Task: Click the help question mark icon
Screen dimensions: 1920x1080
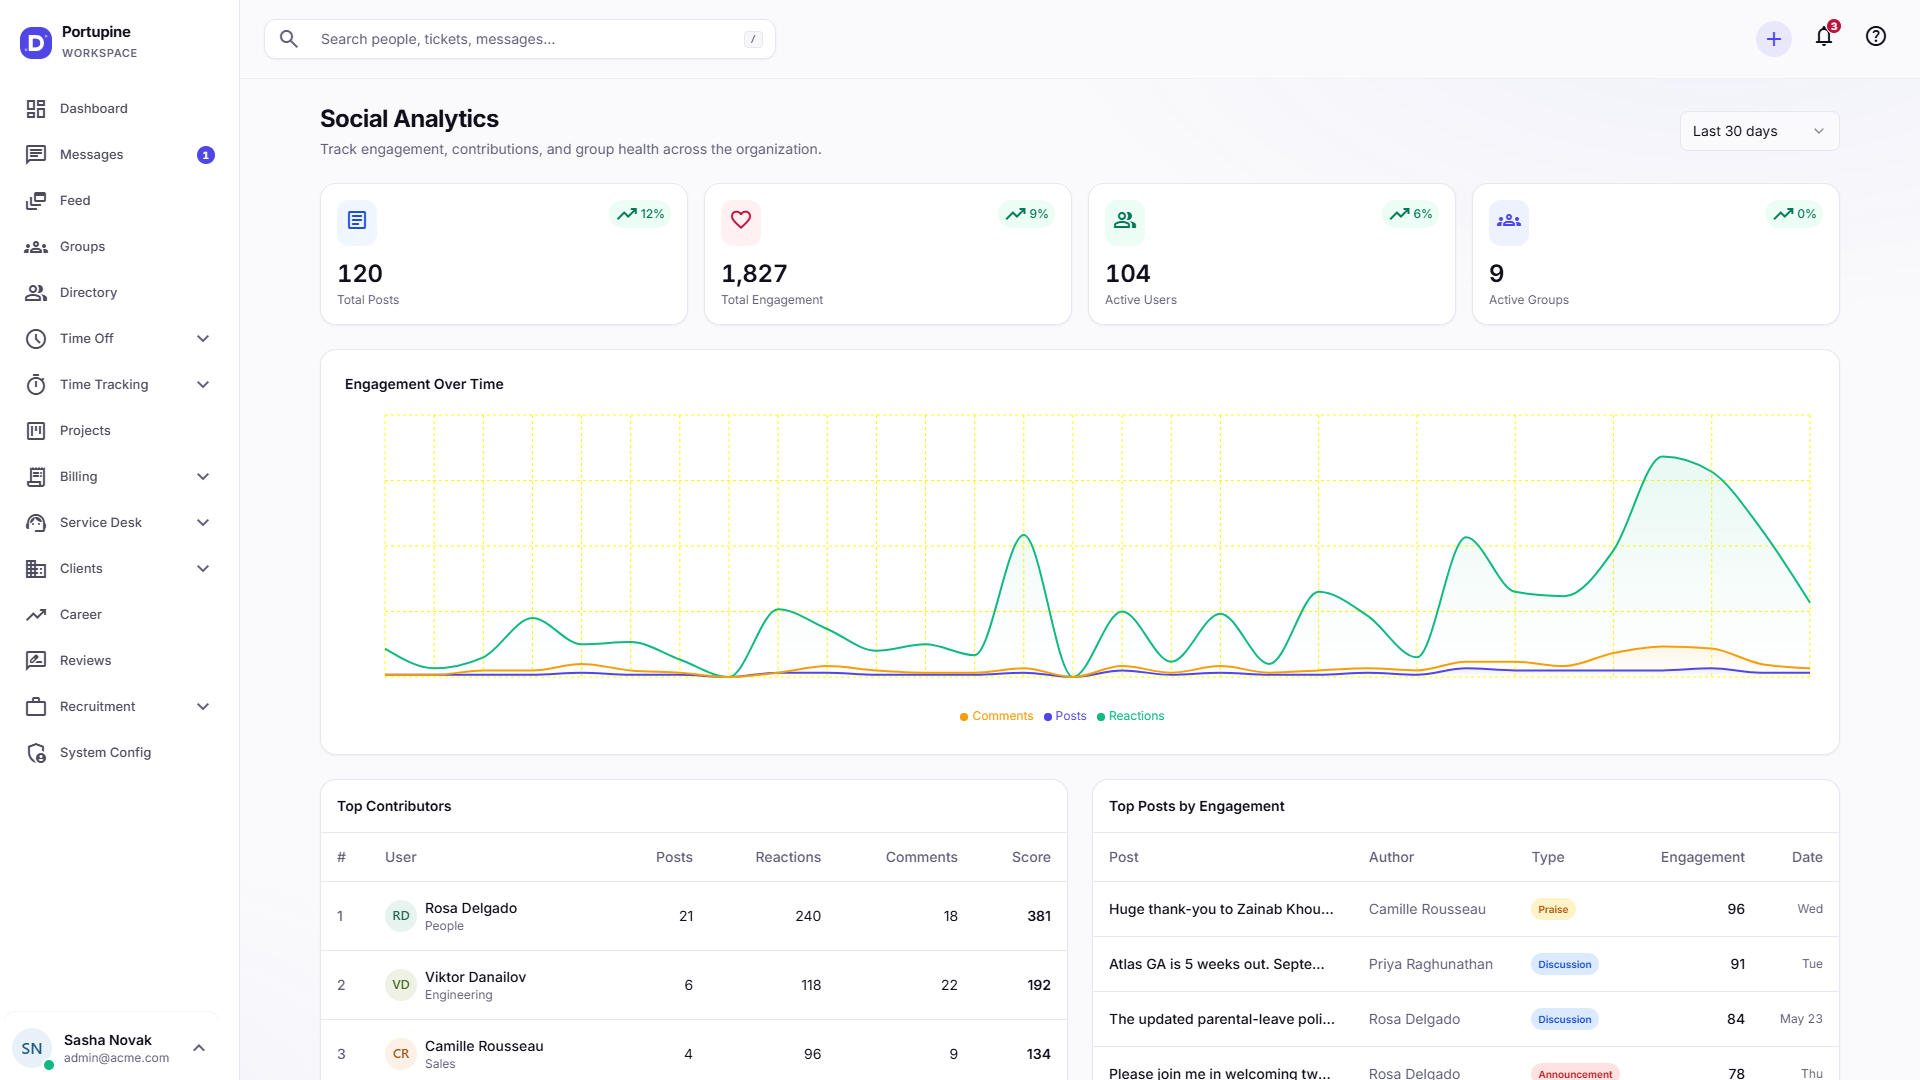Action: click(x=1876, y=37)
